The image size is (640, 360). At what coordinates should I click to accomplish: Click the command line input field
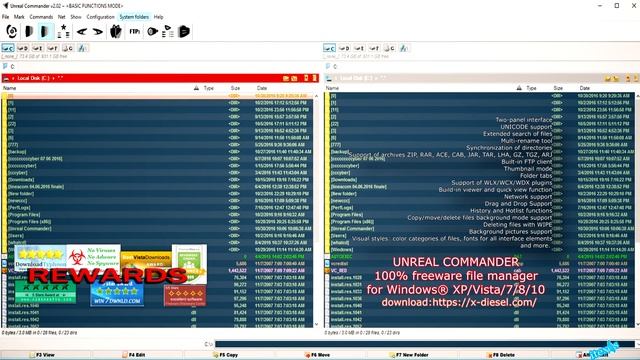point(424,344)
